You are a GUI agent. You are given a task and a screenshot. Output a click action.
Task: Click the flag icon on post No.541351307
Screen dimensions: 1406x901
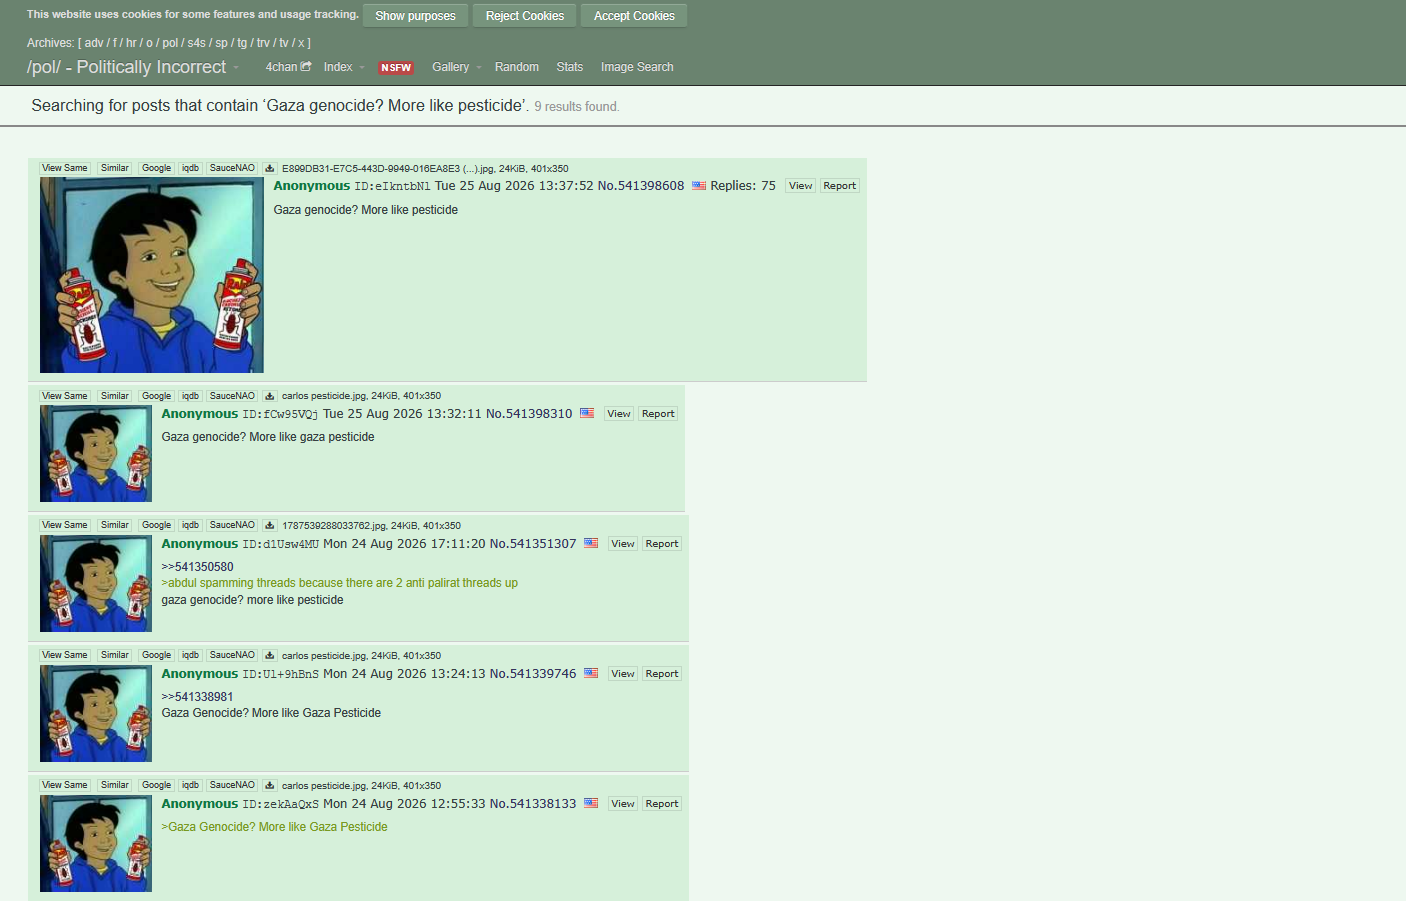591,543
